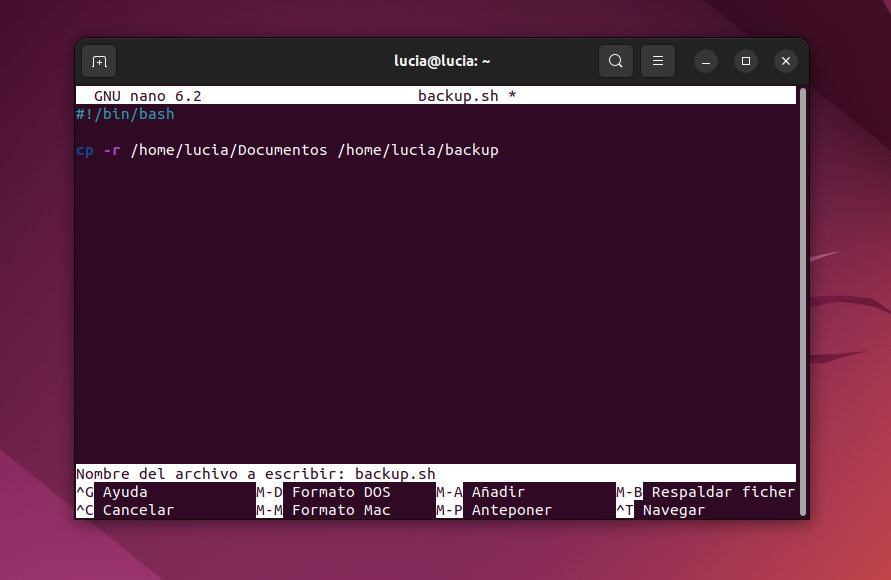Open the terminal hamburger menu
The width and height of the screenshot is (891, 580).
(657, 61)
